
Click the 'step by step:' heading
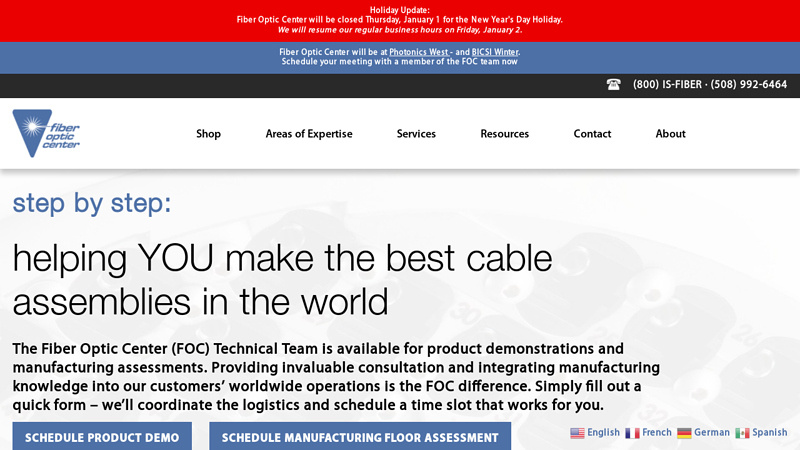92,203
